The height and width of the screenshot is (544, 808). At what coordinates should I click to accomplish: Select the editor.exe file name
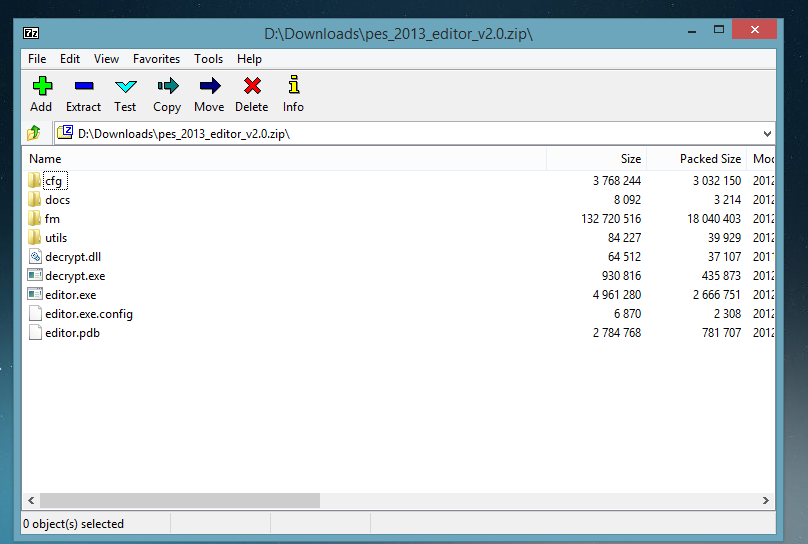pos(71,295)
